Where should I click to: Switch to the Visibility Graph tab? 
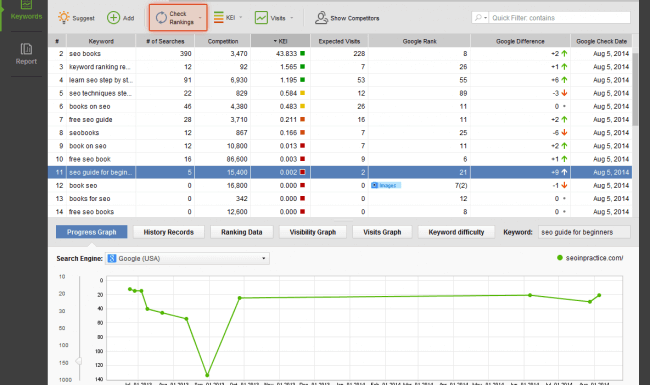pyautogui.click(x=313, y=232)
